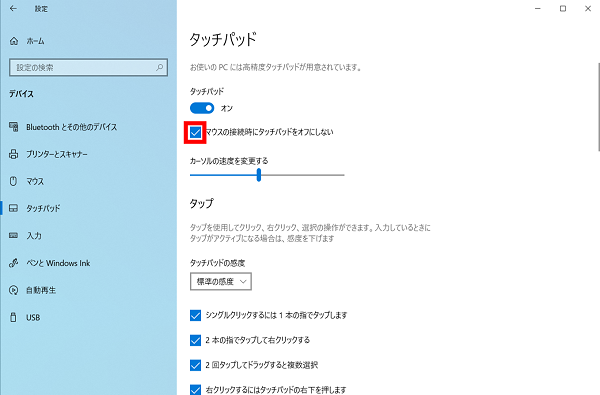The height and width of the screenshot is (395, 600).
Task: Click the cursor speed slider track
Action: click(267, 175)
